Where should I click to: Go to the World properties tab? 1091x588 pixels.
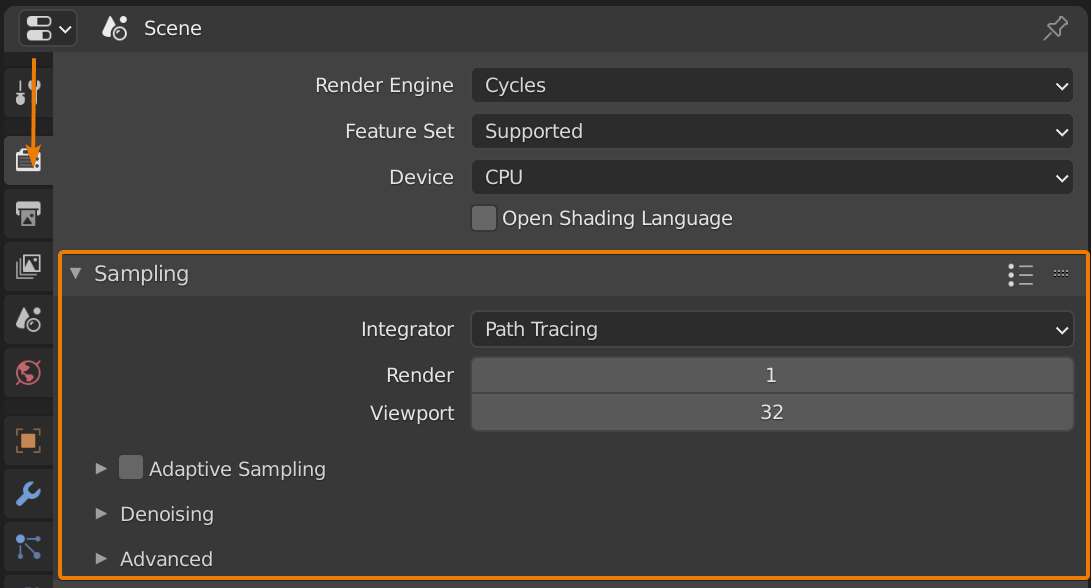point(28,373)
